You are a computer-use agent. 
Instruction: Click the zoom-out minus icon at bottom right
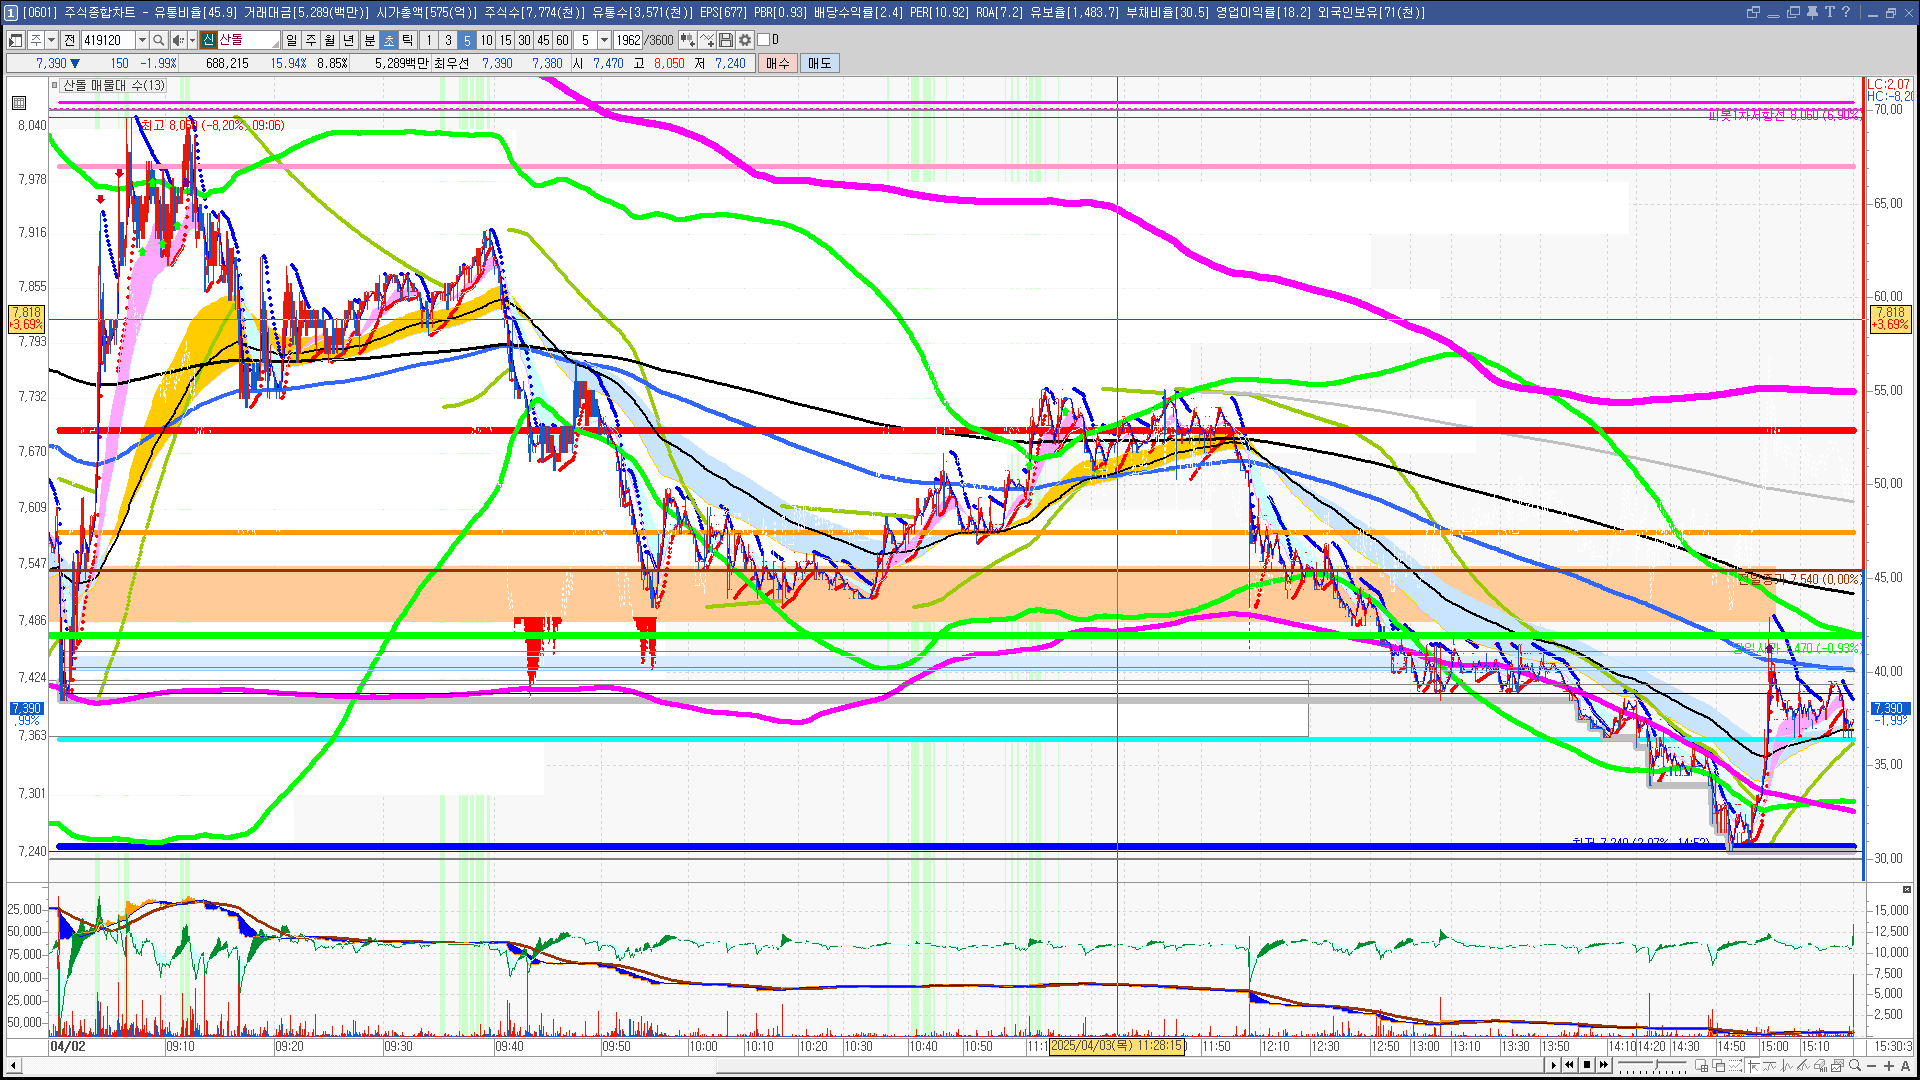1873,1066
